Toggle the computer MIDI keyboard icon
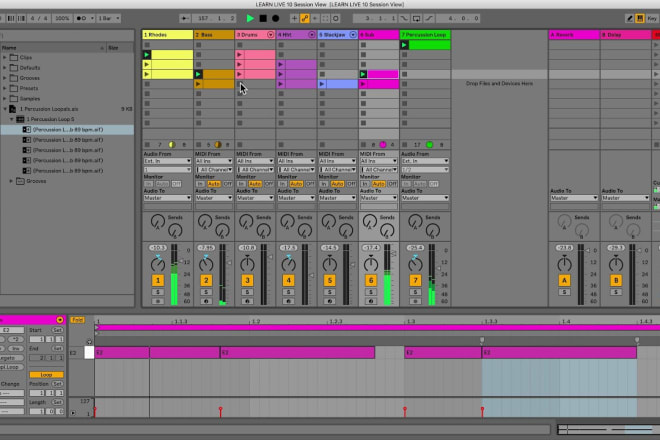The image size is (660, 440). click(640, 19)
